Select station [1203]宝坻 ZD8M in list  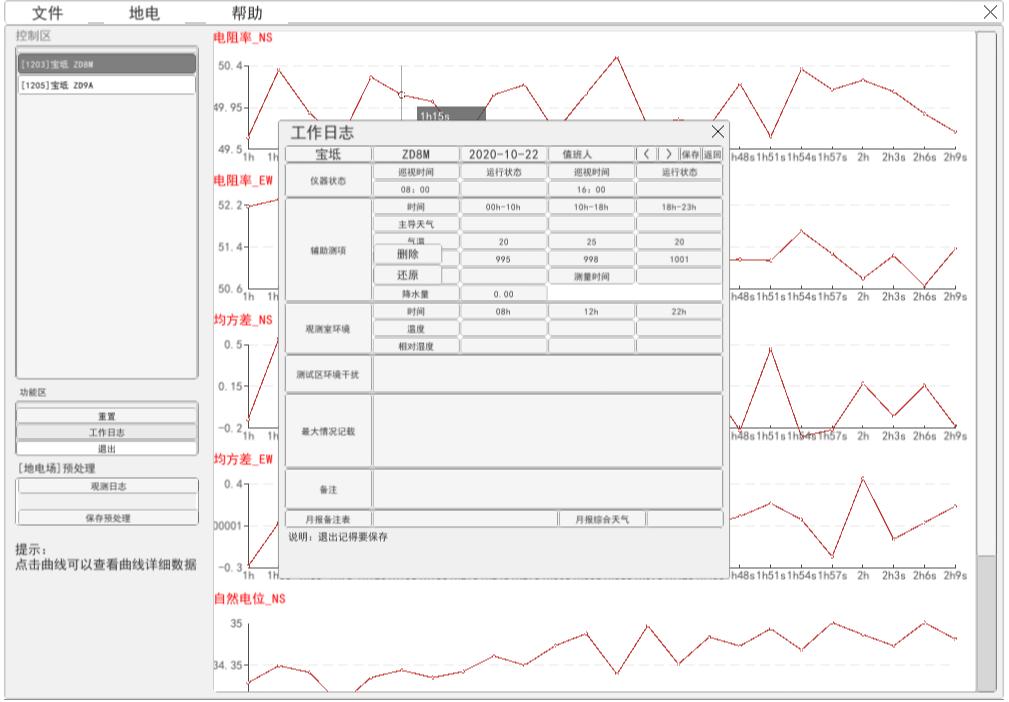105,65
